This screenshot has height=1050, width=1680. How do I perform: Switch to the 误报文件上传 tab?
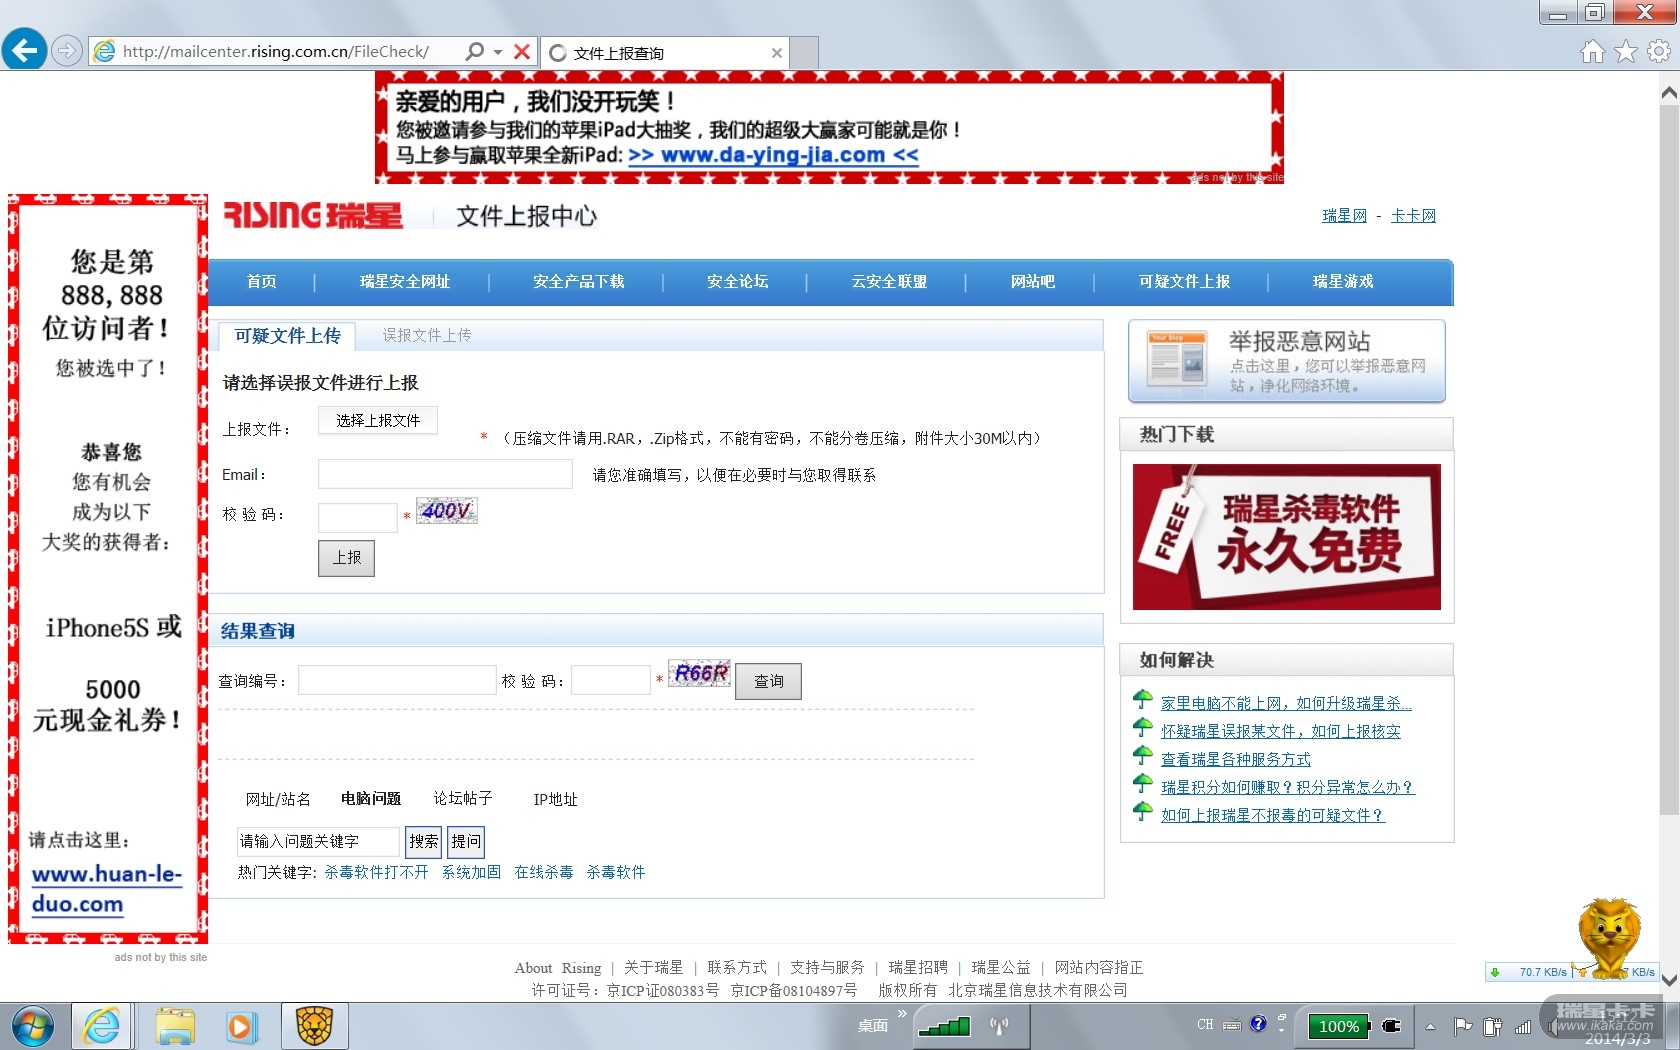point(427,336)
